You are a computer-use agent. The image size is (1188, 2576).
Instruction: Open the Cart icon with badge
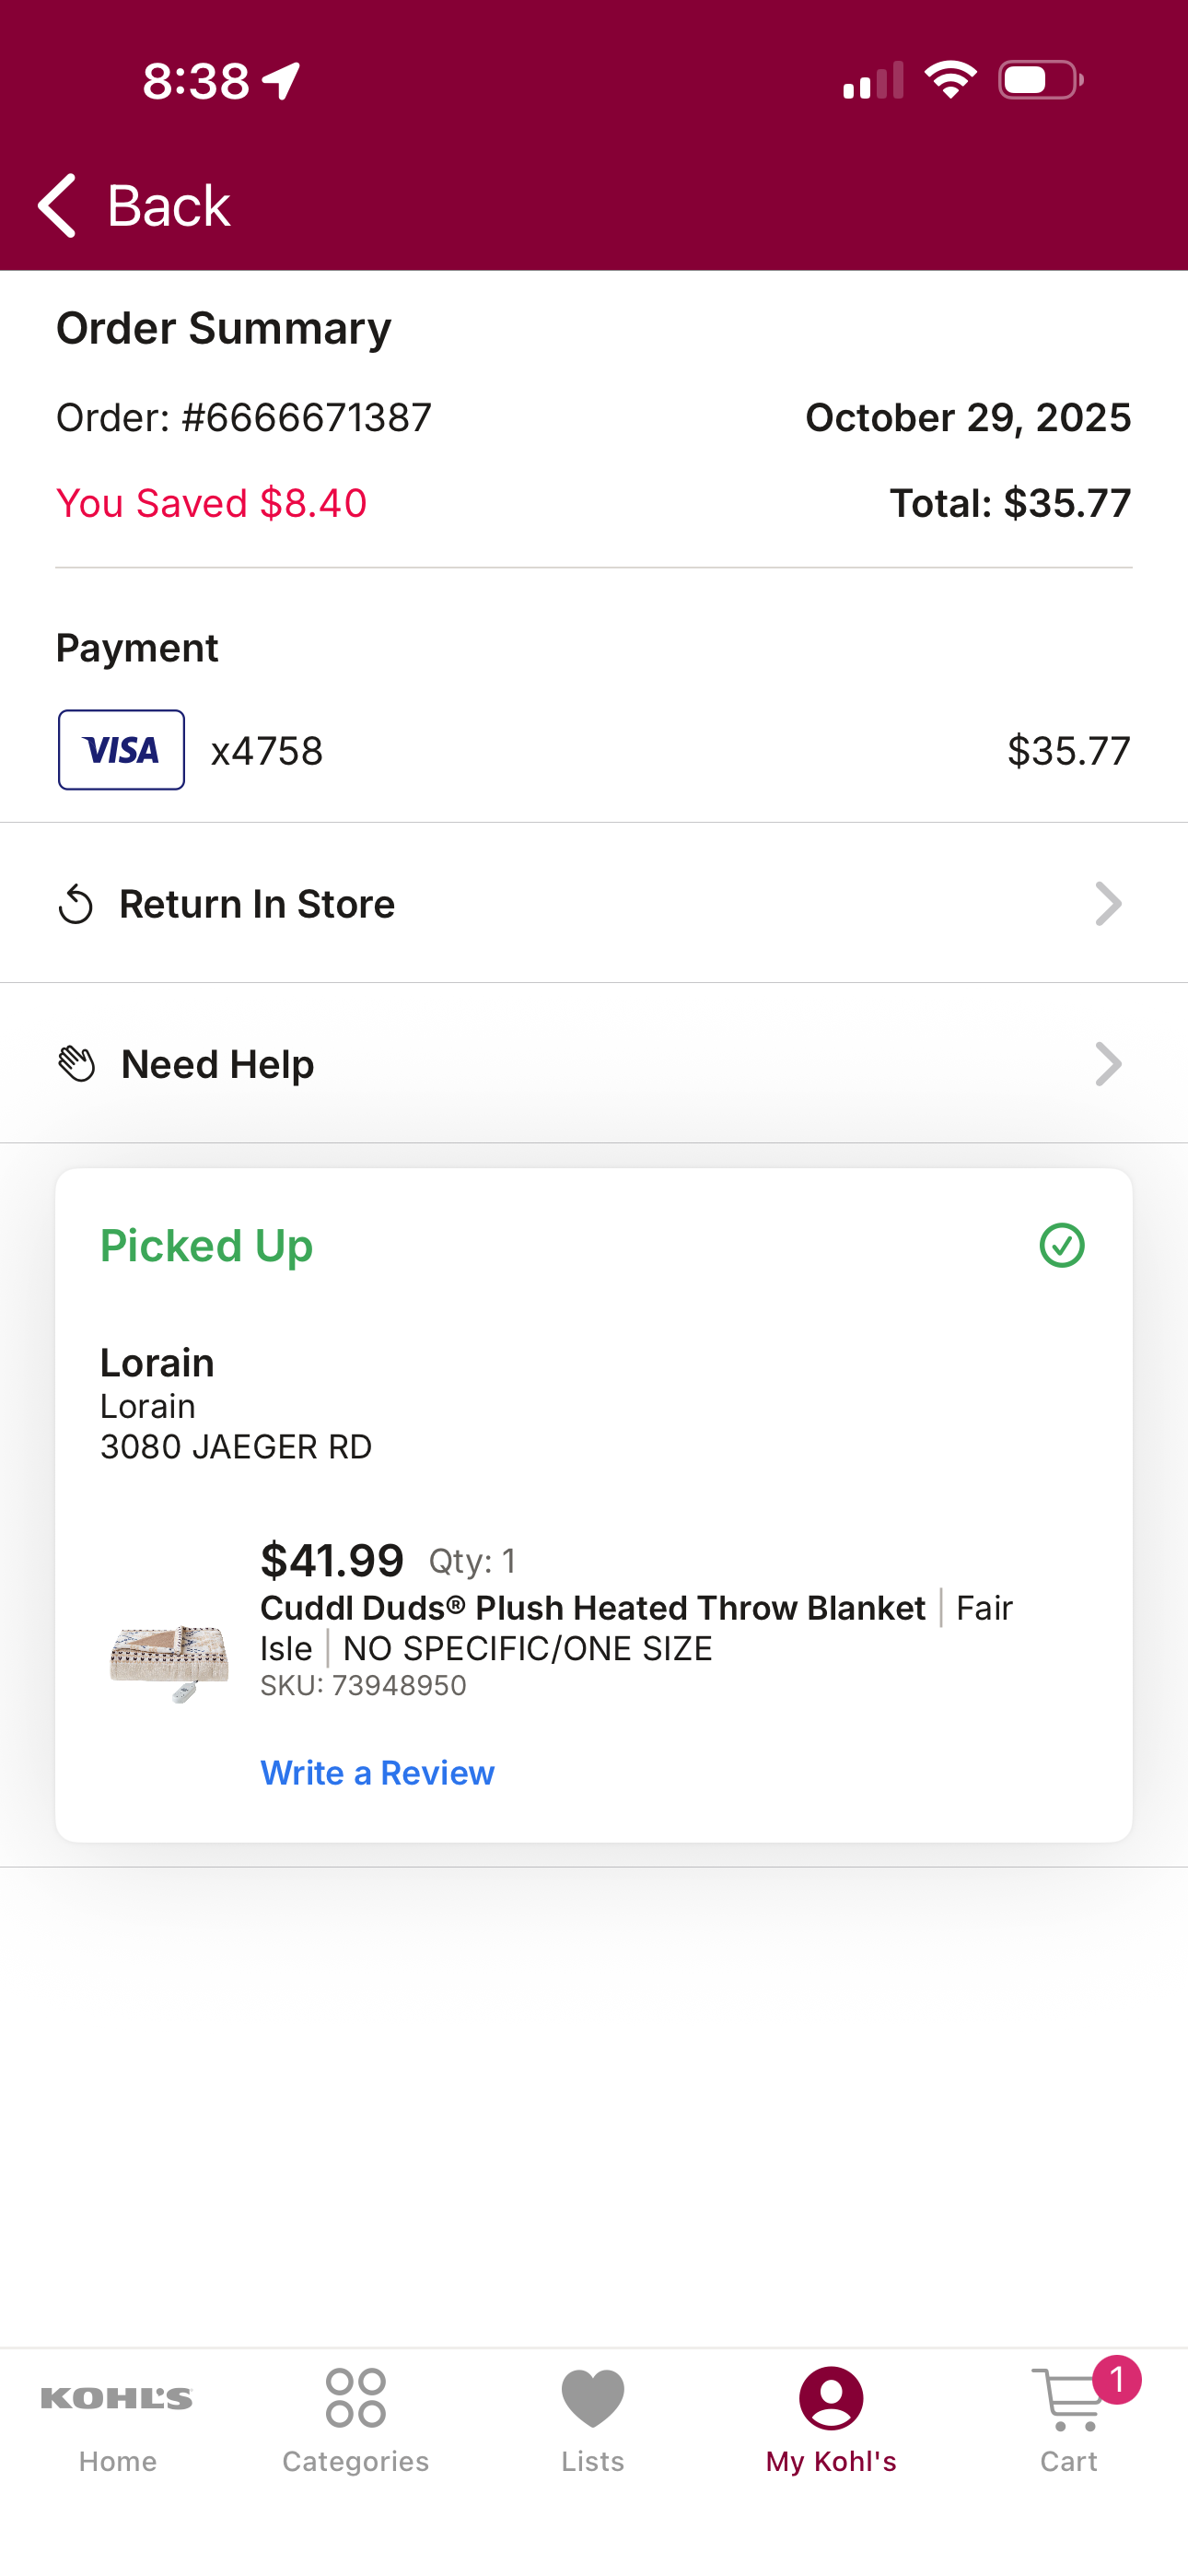1069,2417
